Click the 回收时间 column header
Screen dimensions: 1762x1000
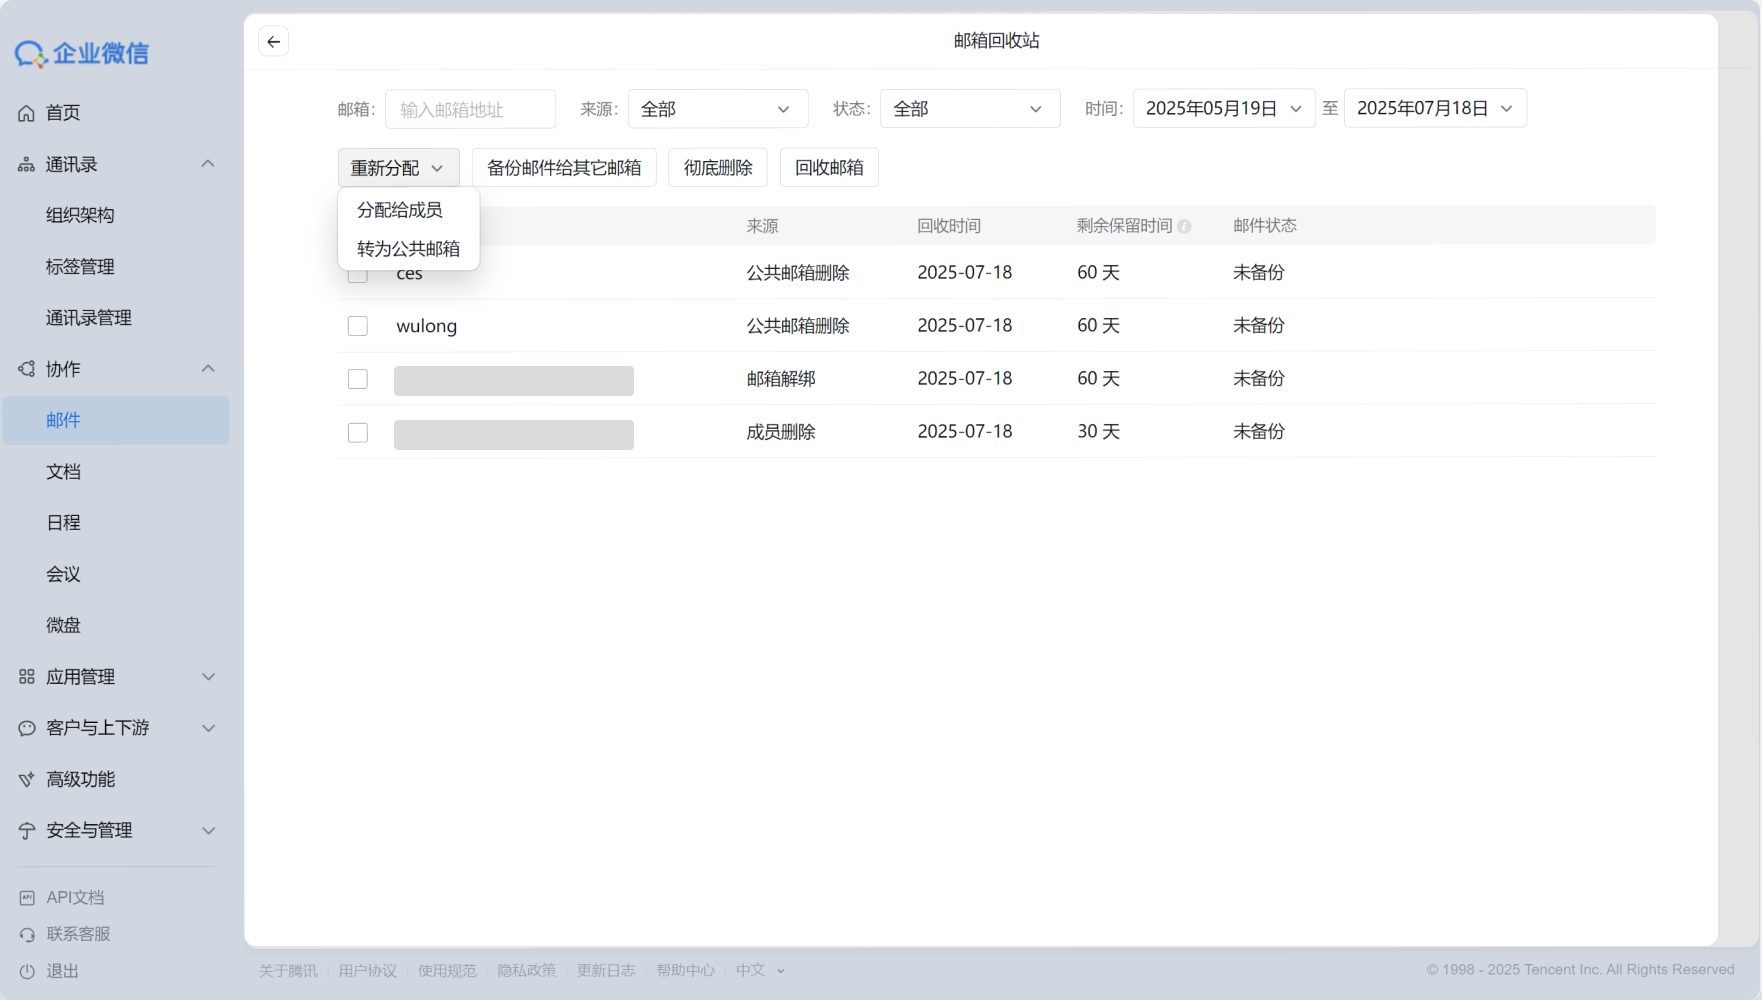(949, 226)
